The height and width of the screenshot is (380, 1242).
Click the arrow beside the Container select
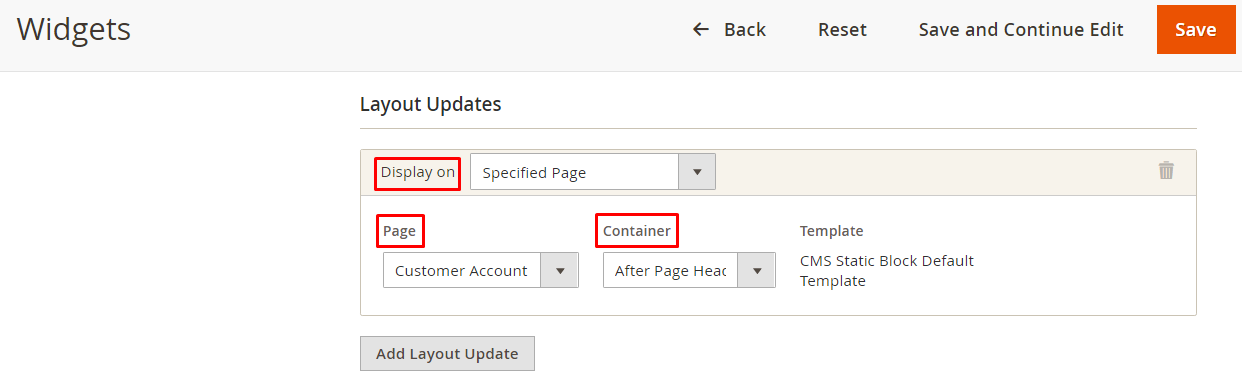[757, 270]
